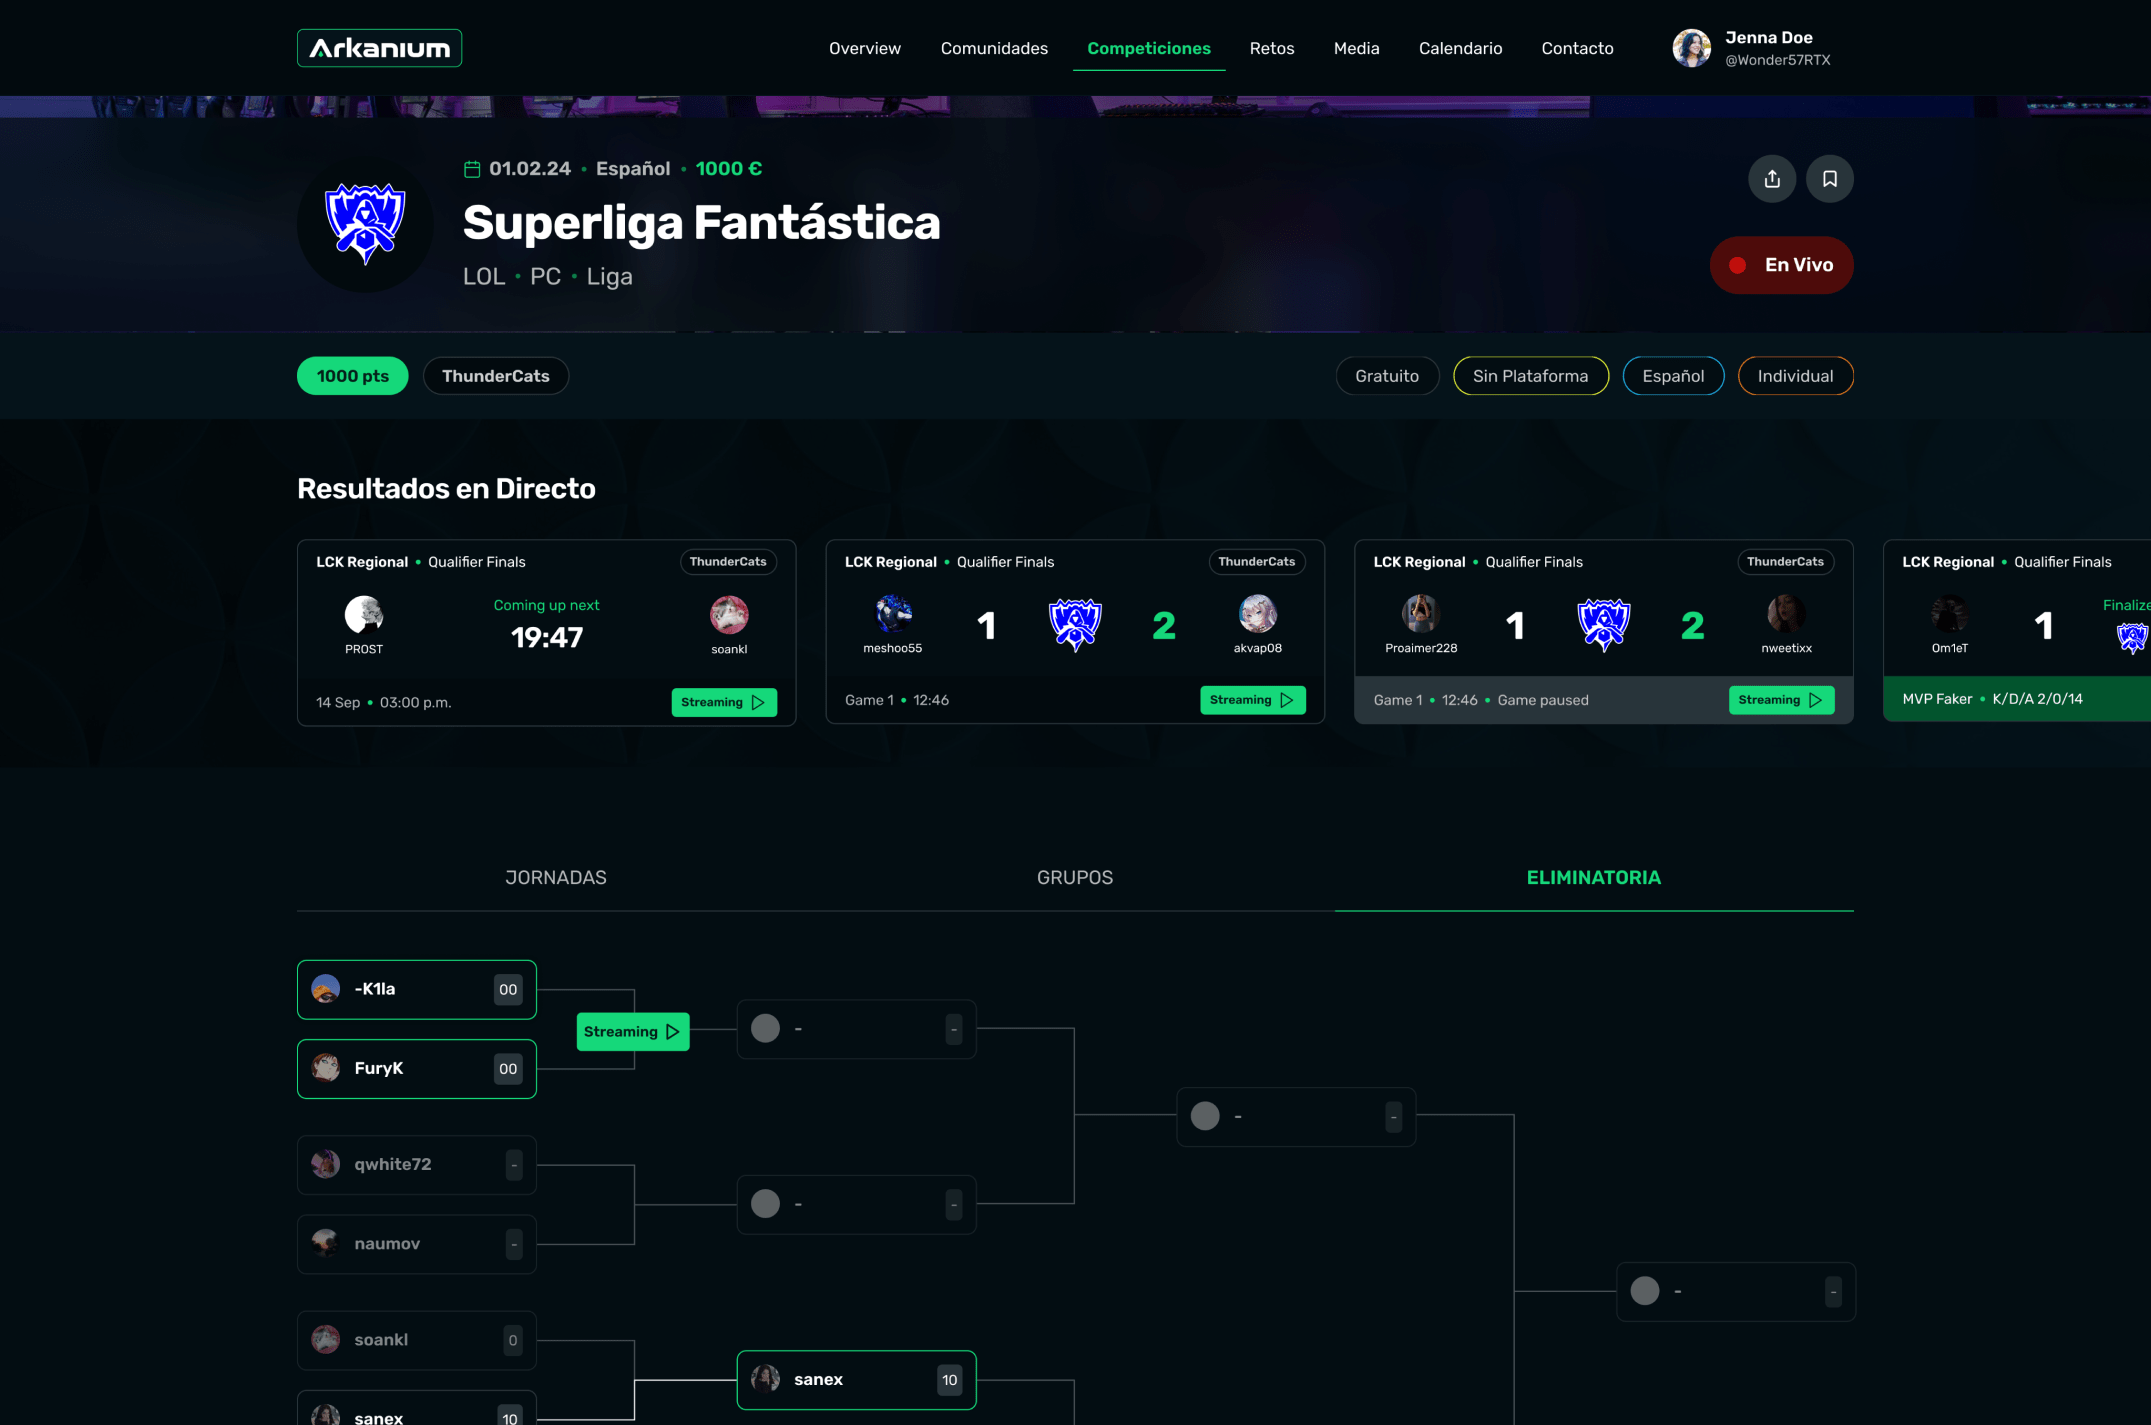The width and height of the screenshot is (2151, 1425).
Task: Click the 1000 pts green badge
Action: pyautogui.click(x=352, y=376)
